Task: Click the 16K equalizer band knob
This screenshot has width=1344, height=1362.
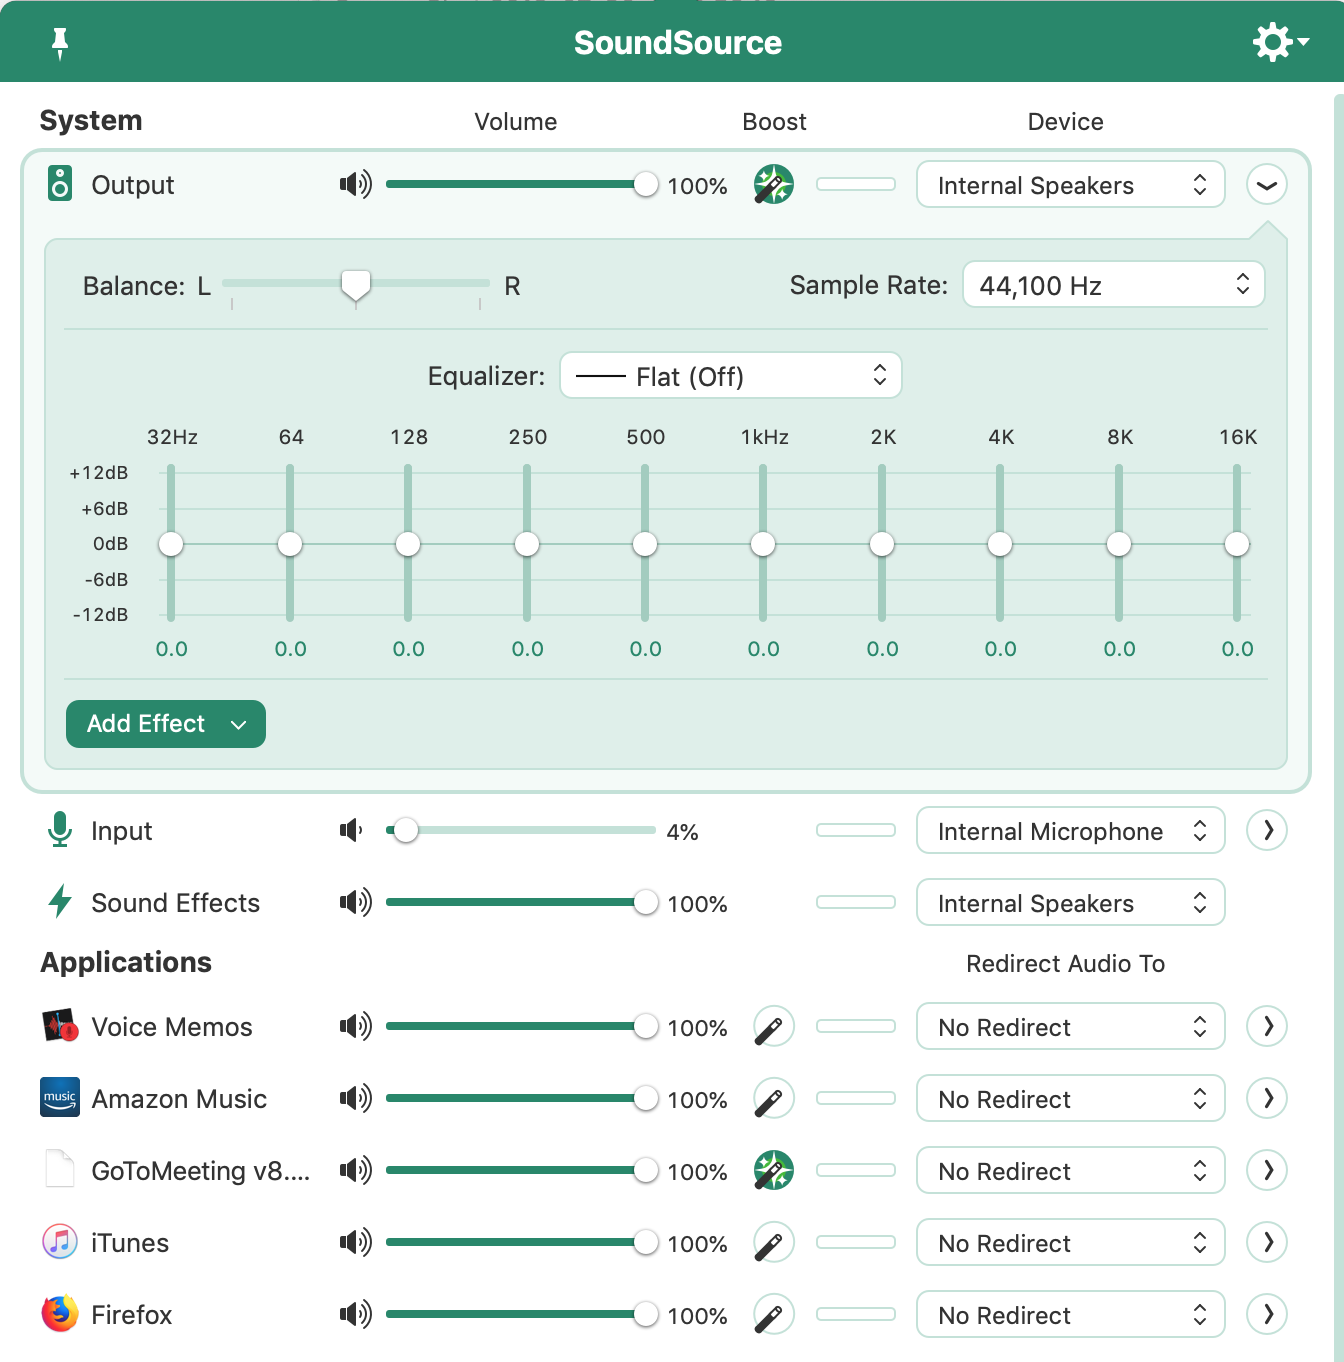Action: pyautogui.click(x=1237, y=544)
